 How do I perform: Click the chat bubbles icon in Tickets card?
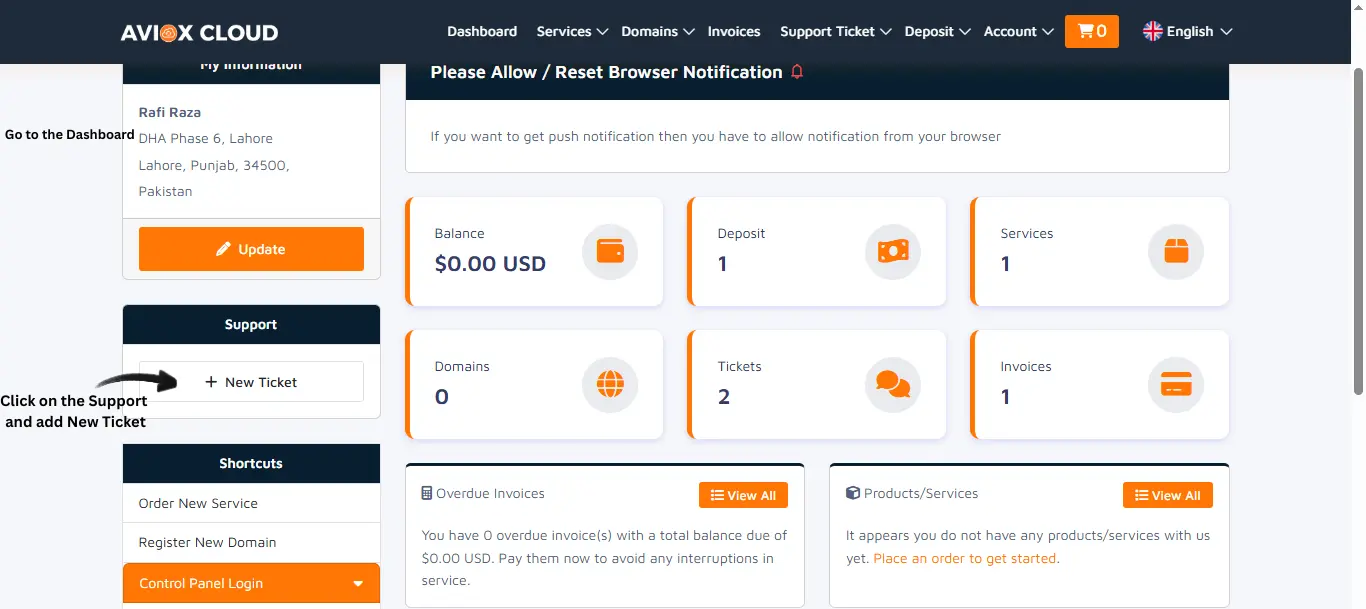(x=892, y=384)
